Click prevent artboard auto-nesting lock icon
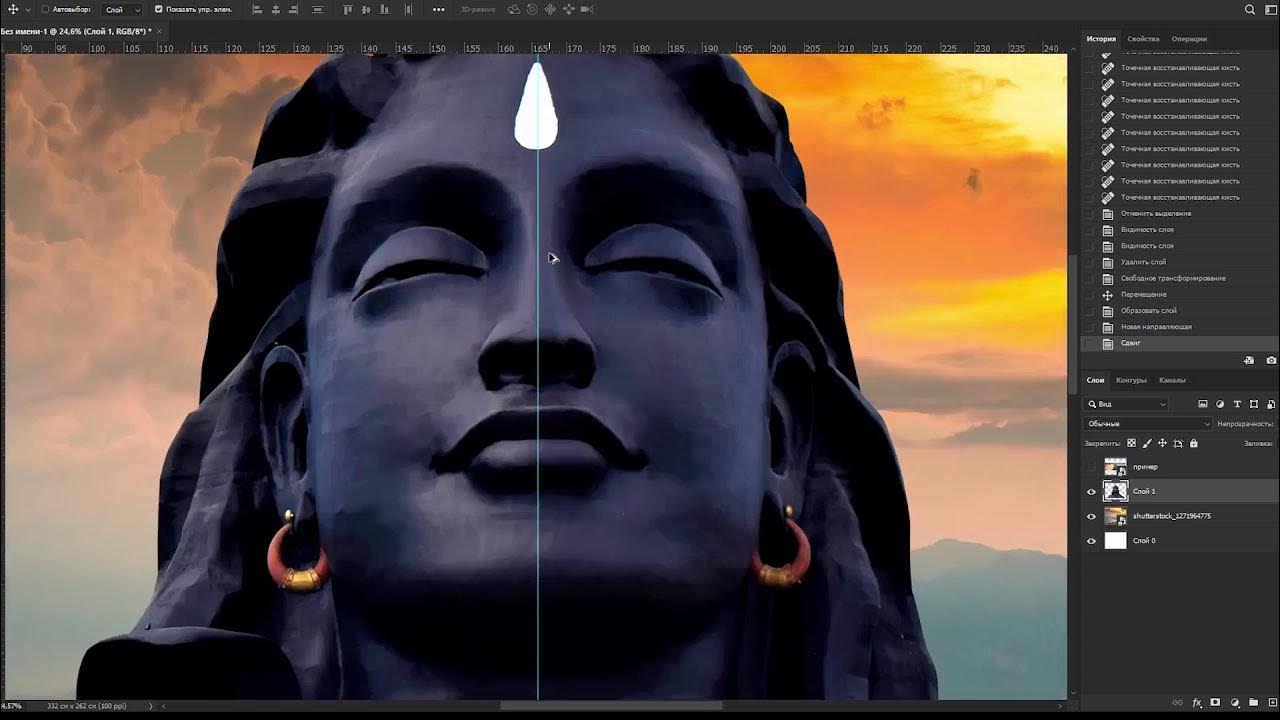This screenshot has height=720, width=1280. (1178, 443)
